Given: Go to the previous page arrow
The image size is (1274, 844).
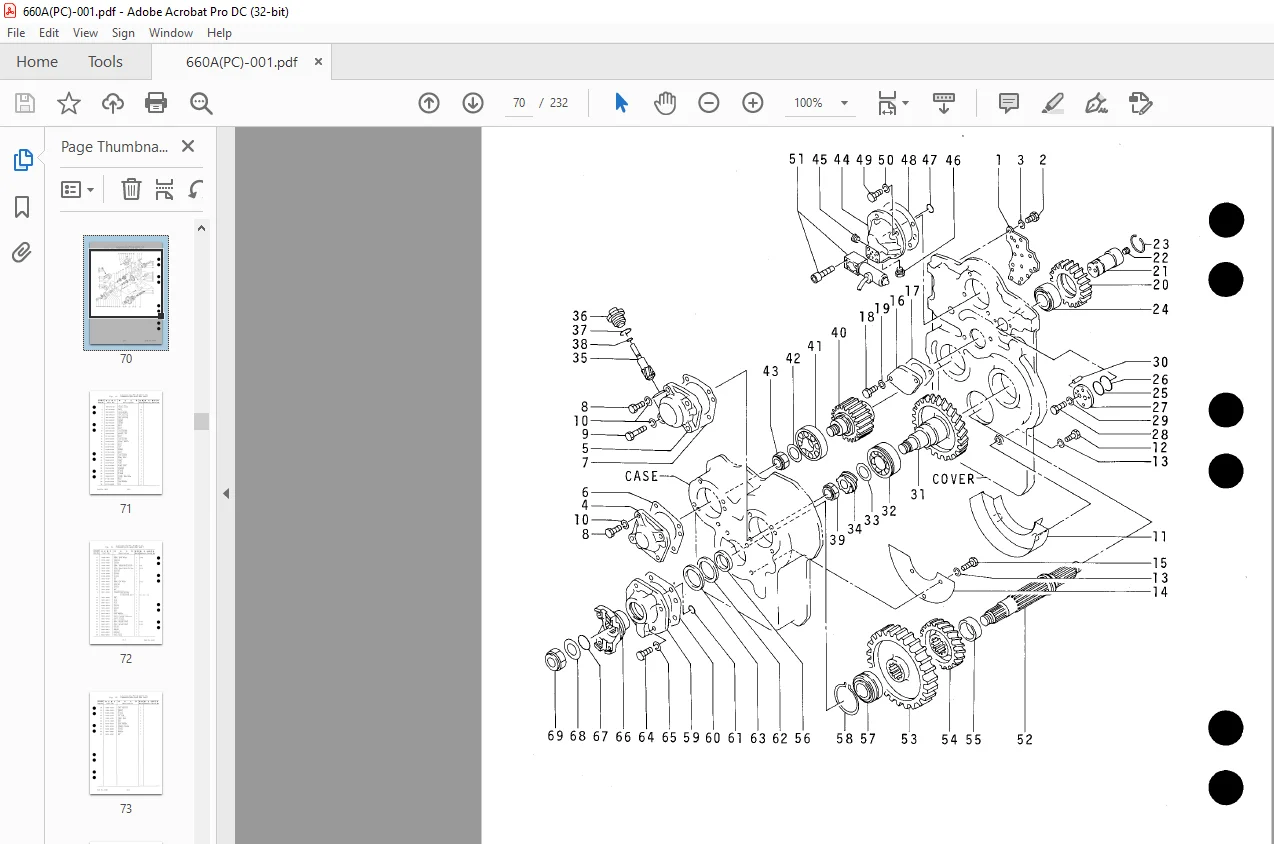Looking at the screenshot, I should point(429,103).
